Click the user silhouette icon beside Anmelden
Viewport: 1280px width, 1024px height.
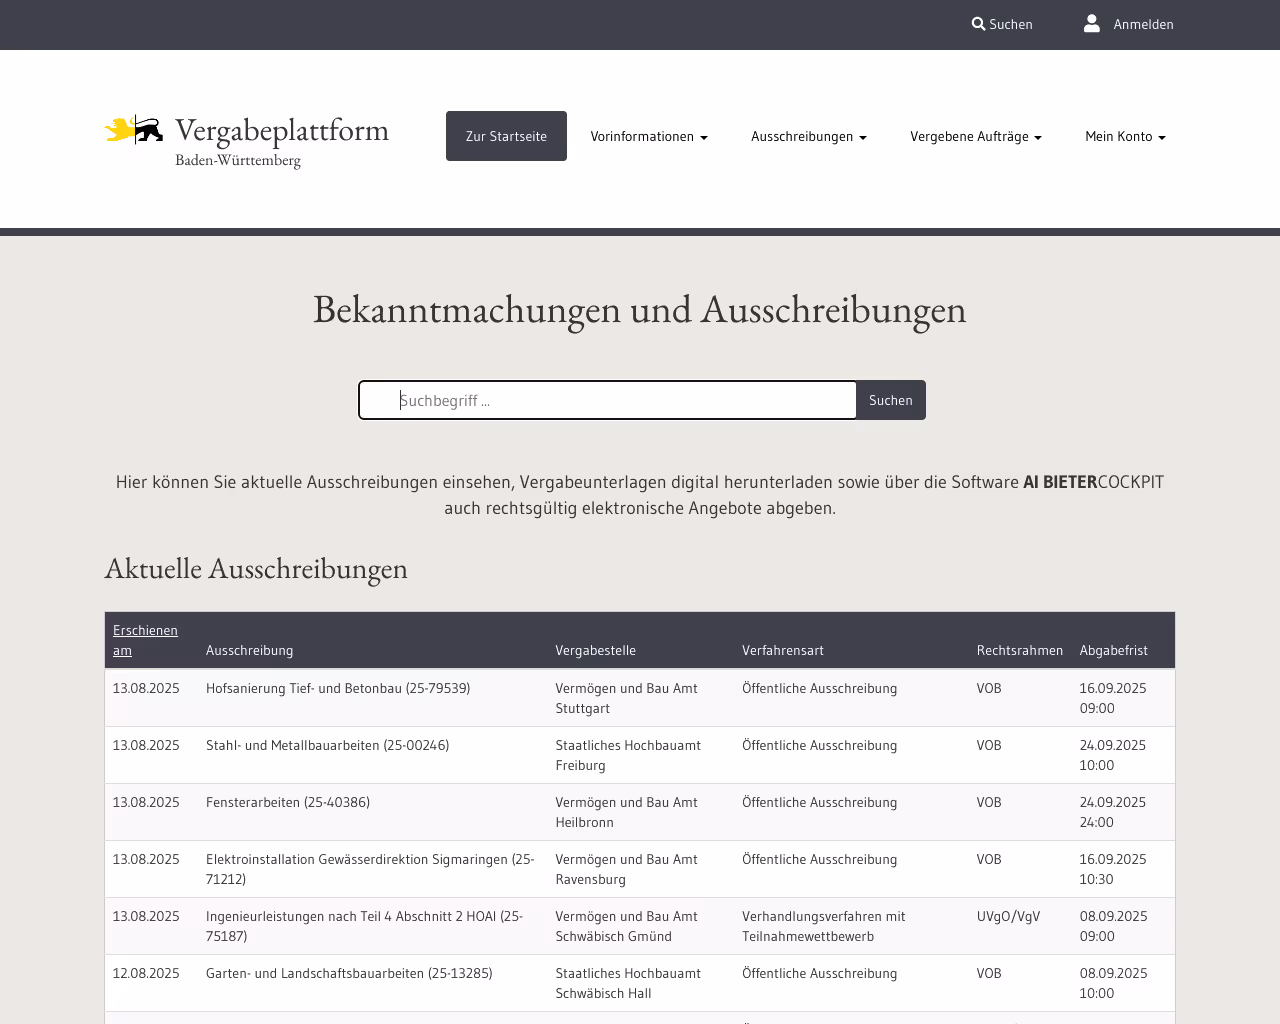pyautogui.click(x=1092, y=22)
